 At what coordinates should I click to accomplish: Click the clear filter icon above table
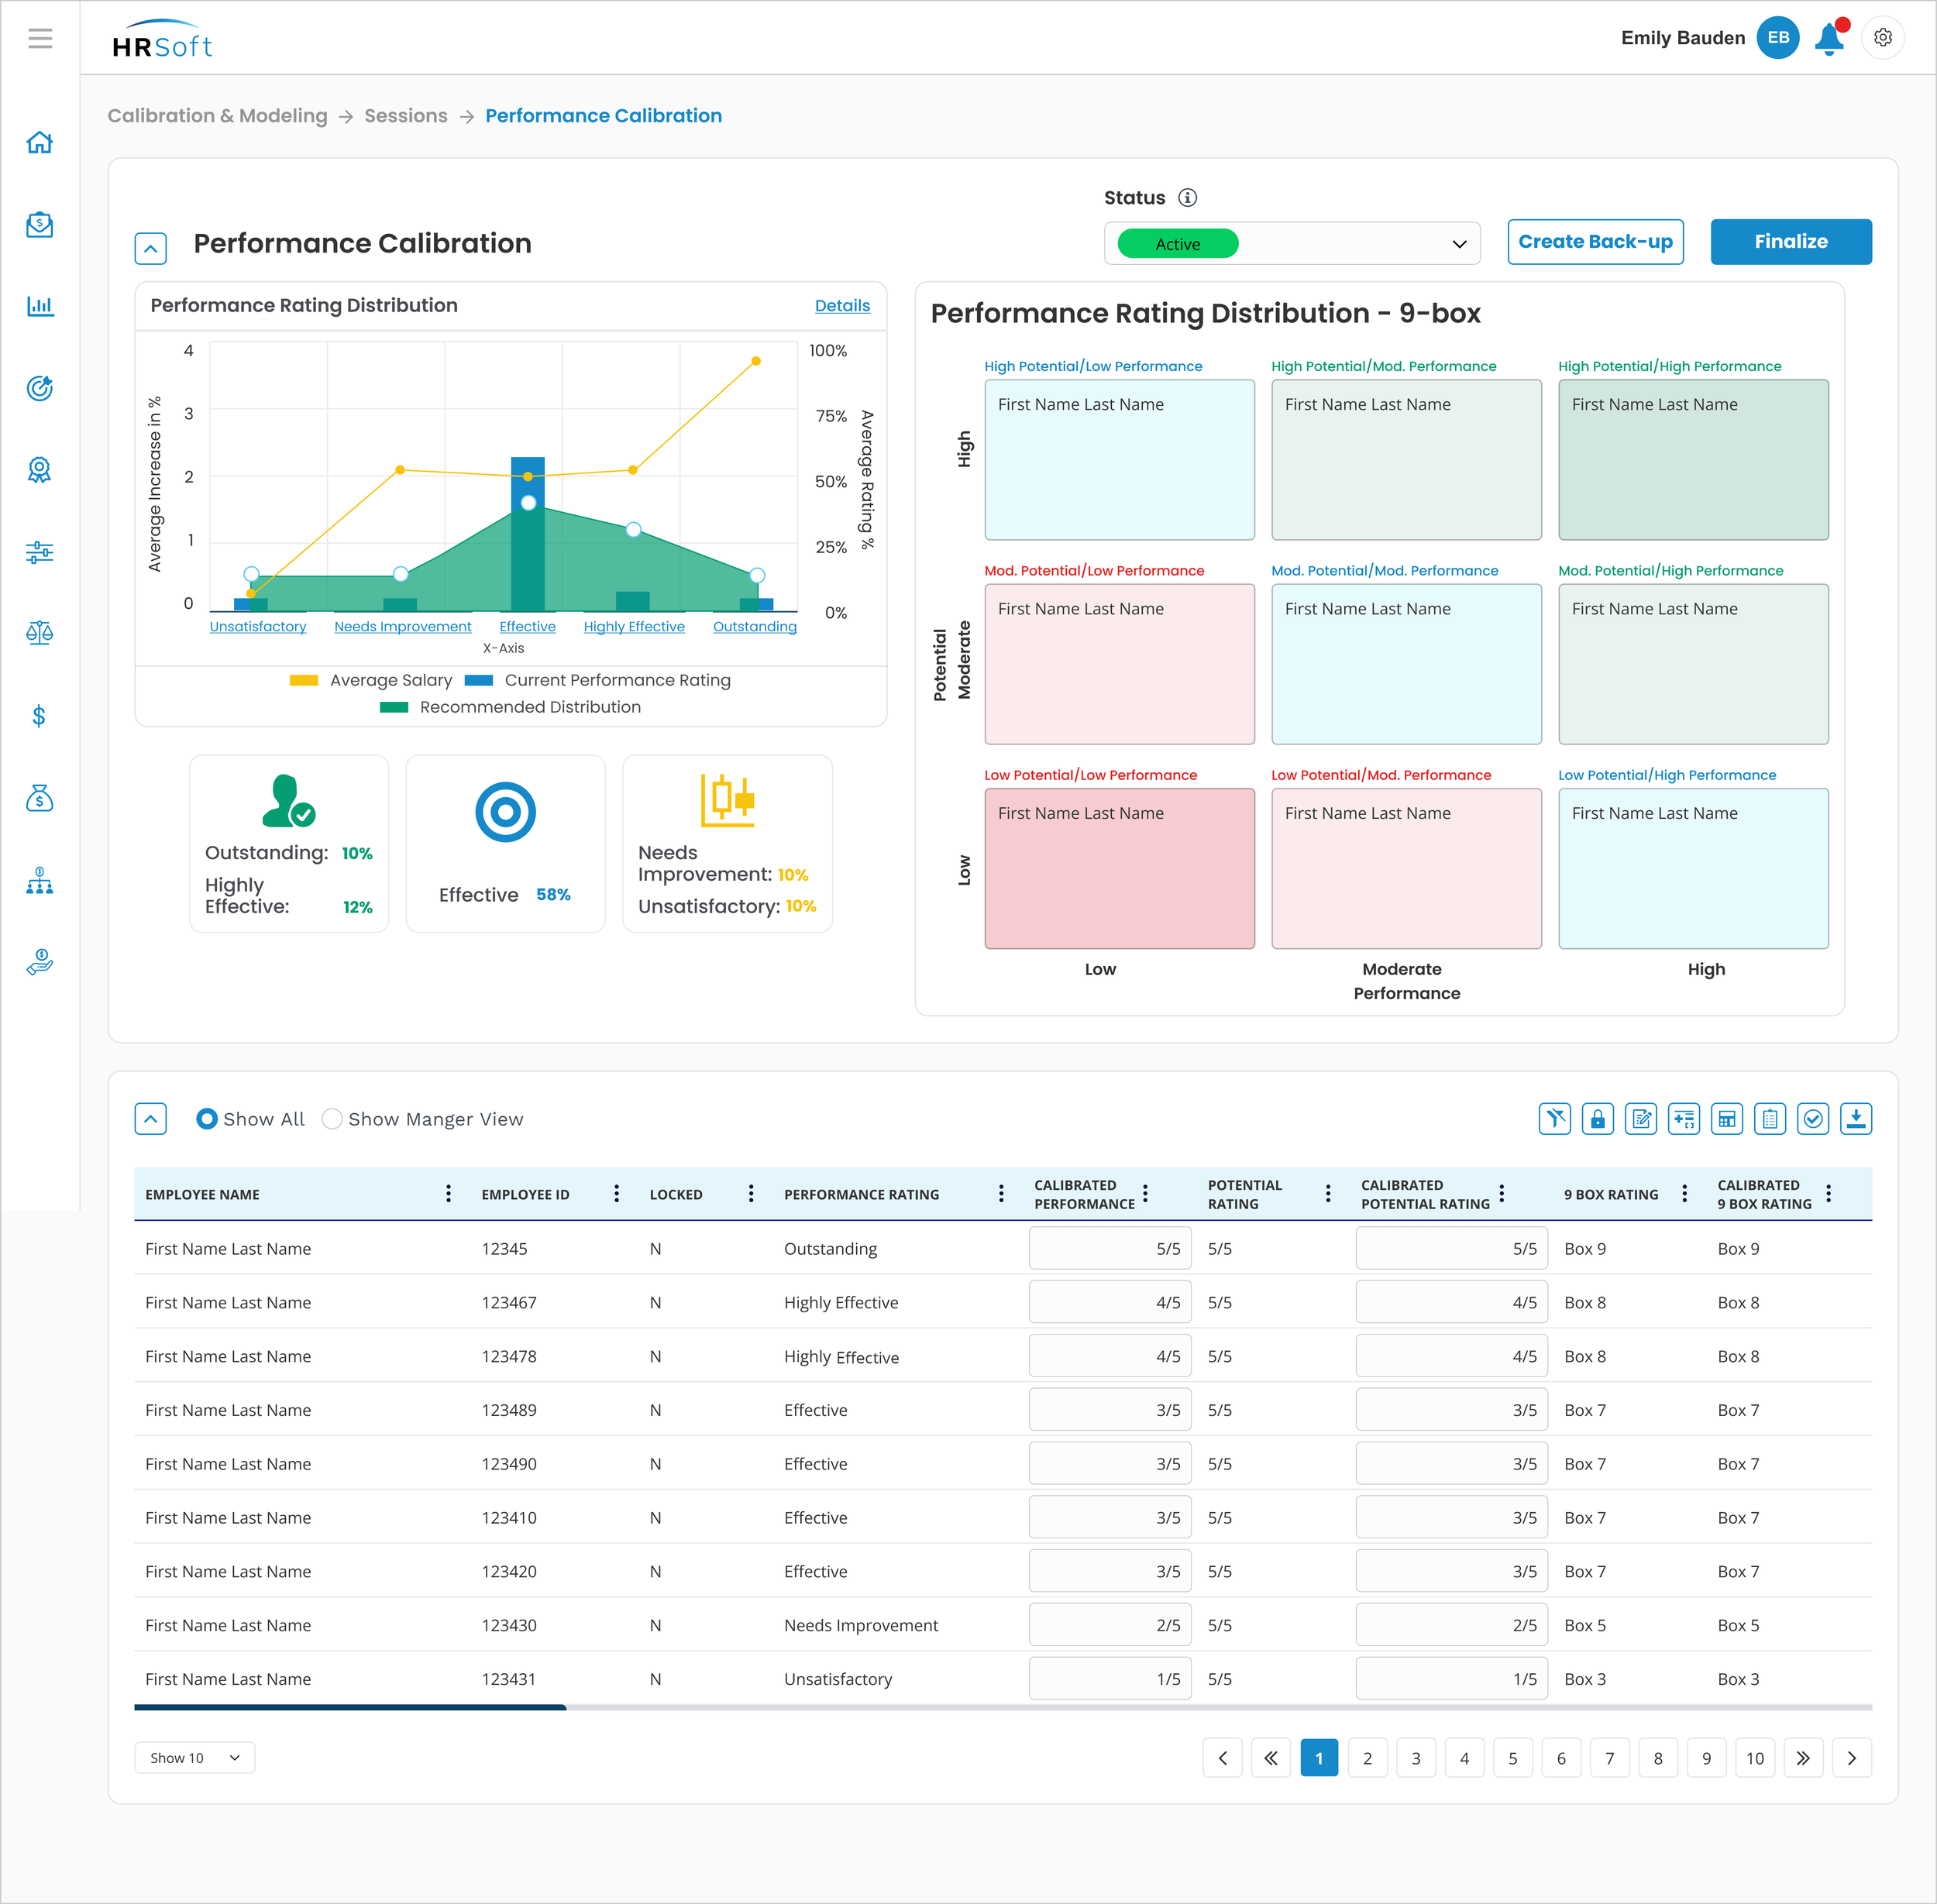pyautogui.click(x=1554, y=1119)
